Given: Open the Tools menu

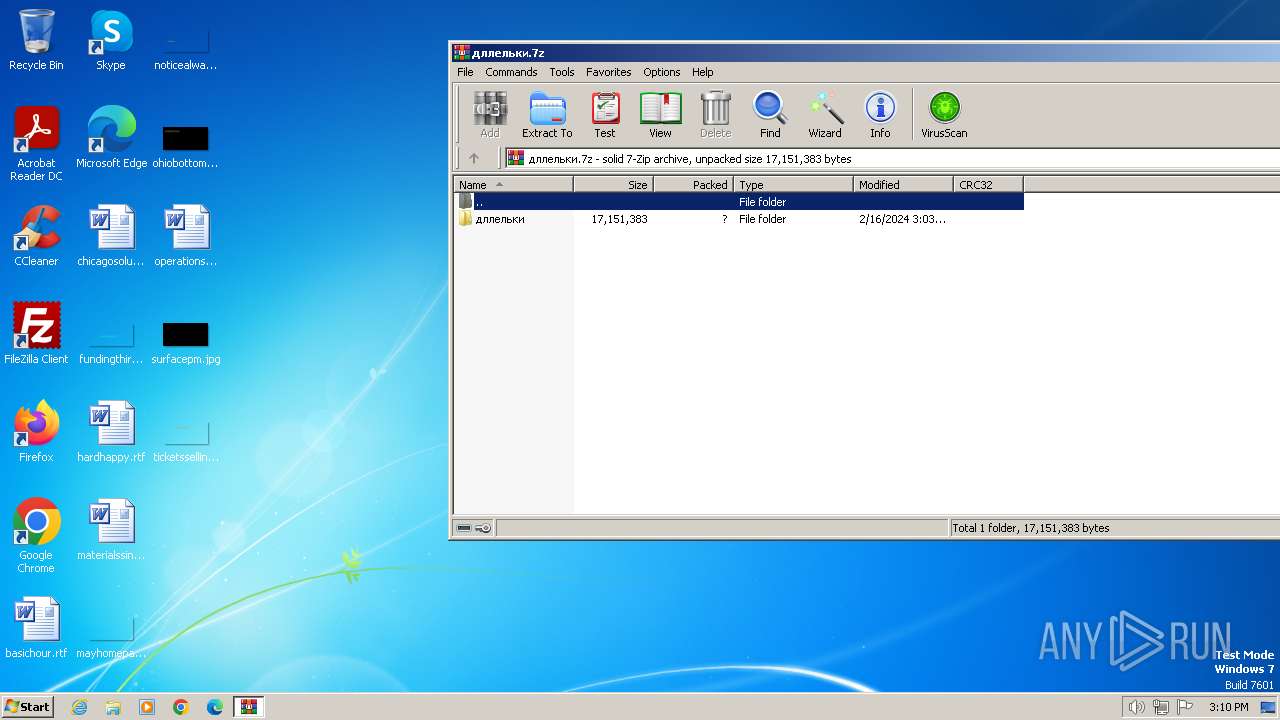Looking at the screenshot, I should click(x=562, y=72).
